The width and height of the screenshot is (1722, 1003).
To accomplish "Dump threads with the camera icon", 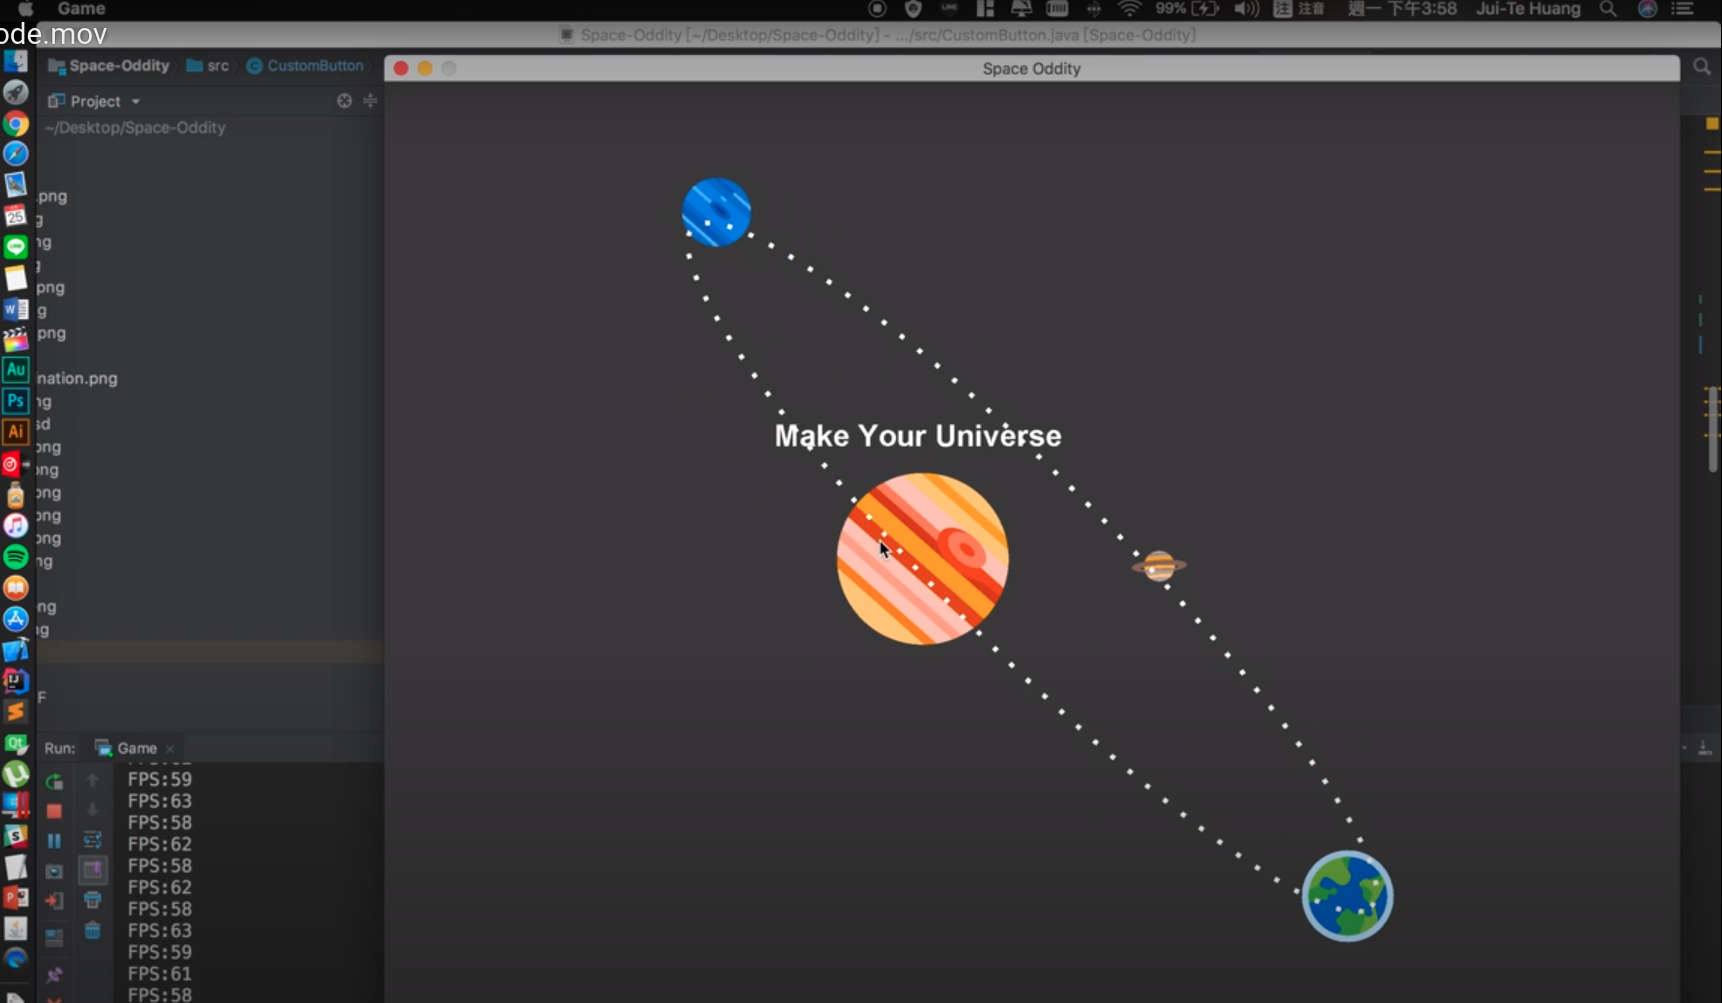I will point(54,872).
